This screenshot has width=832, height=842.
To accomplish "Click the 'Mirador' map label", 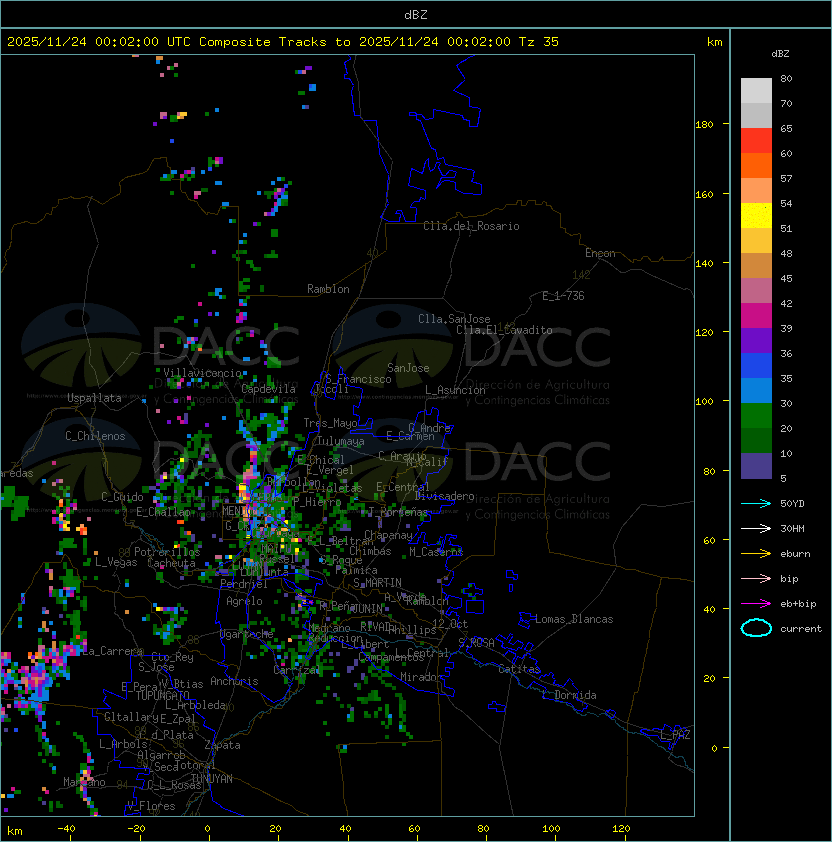I will pos(422,677).
